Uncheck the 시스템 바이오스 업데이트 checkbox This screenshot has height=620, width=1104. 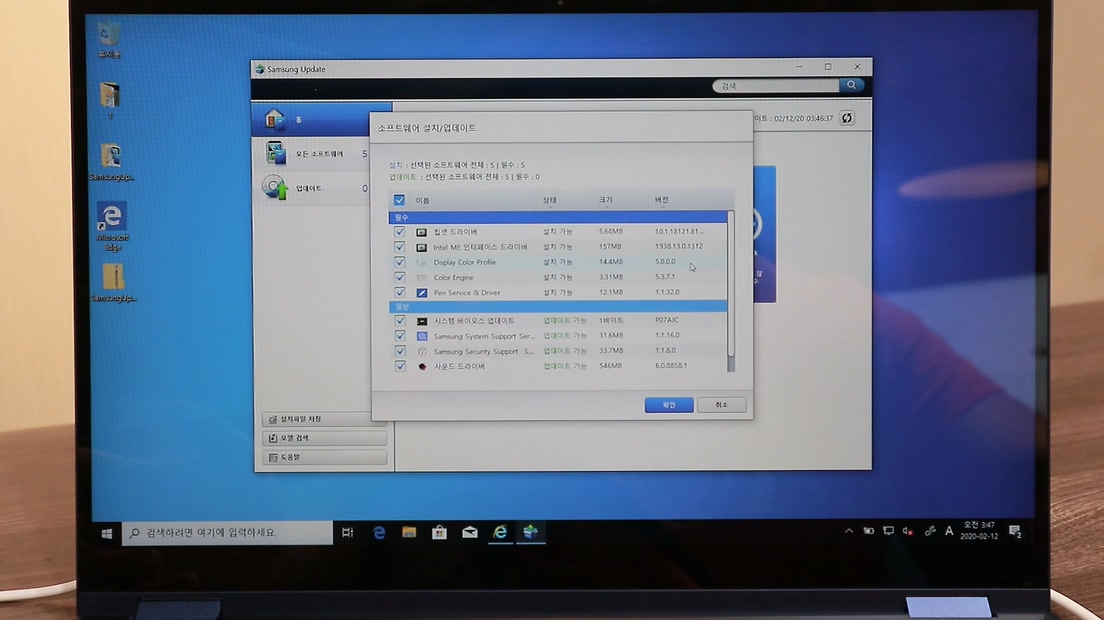pos(400,320)
